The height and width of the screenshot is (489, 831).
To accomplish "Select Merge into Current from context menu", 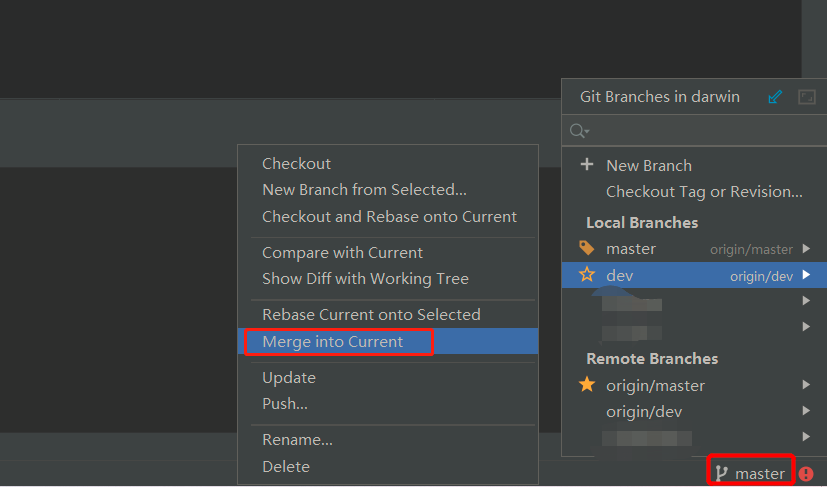I will [x=332, y=342].
